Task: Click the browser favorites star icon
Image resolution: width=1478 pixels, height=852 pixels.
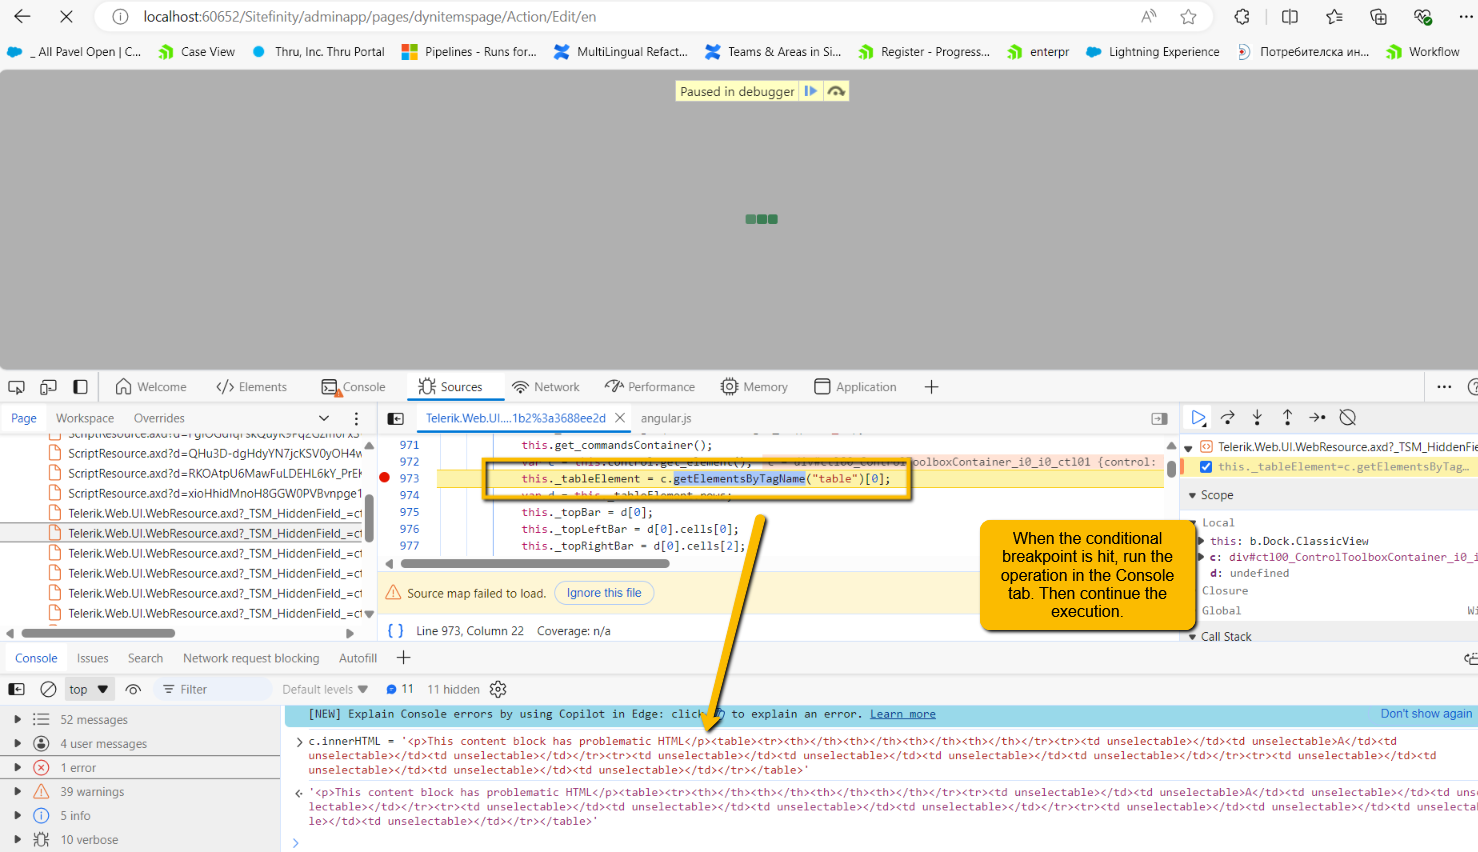Action: [1188, 17]
